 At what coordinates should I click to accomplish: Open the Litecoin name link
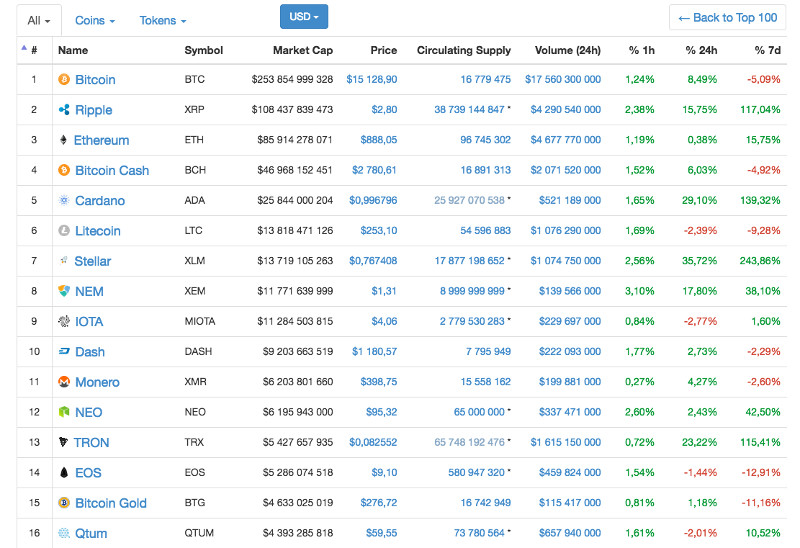pos(98,231)
